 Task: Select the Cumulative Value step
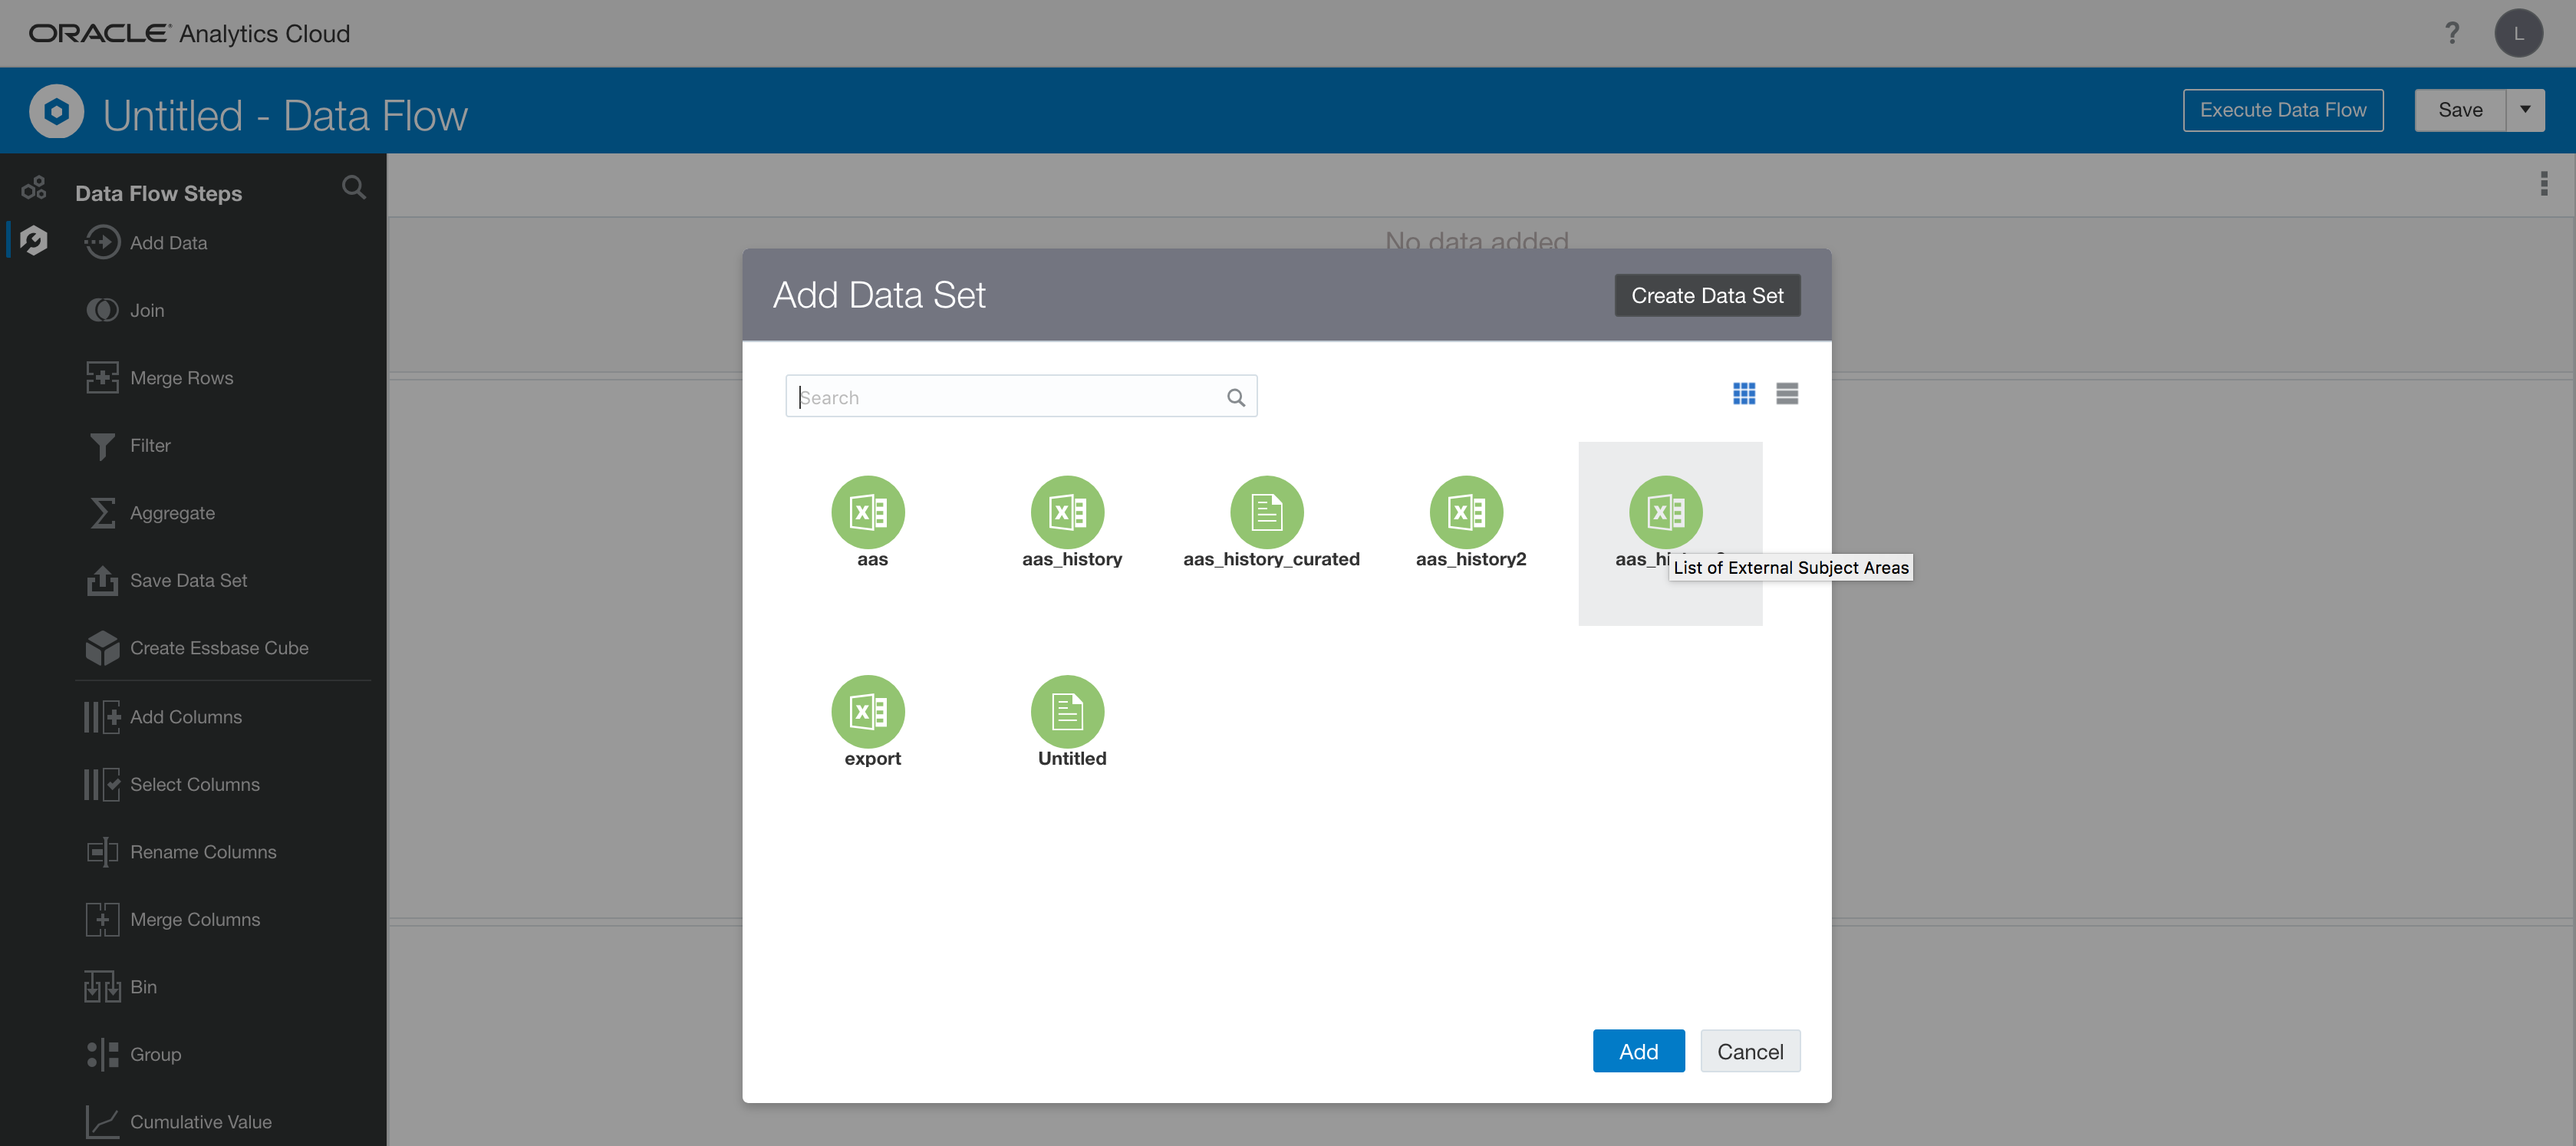[178, 1121]
